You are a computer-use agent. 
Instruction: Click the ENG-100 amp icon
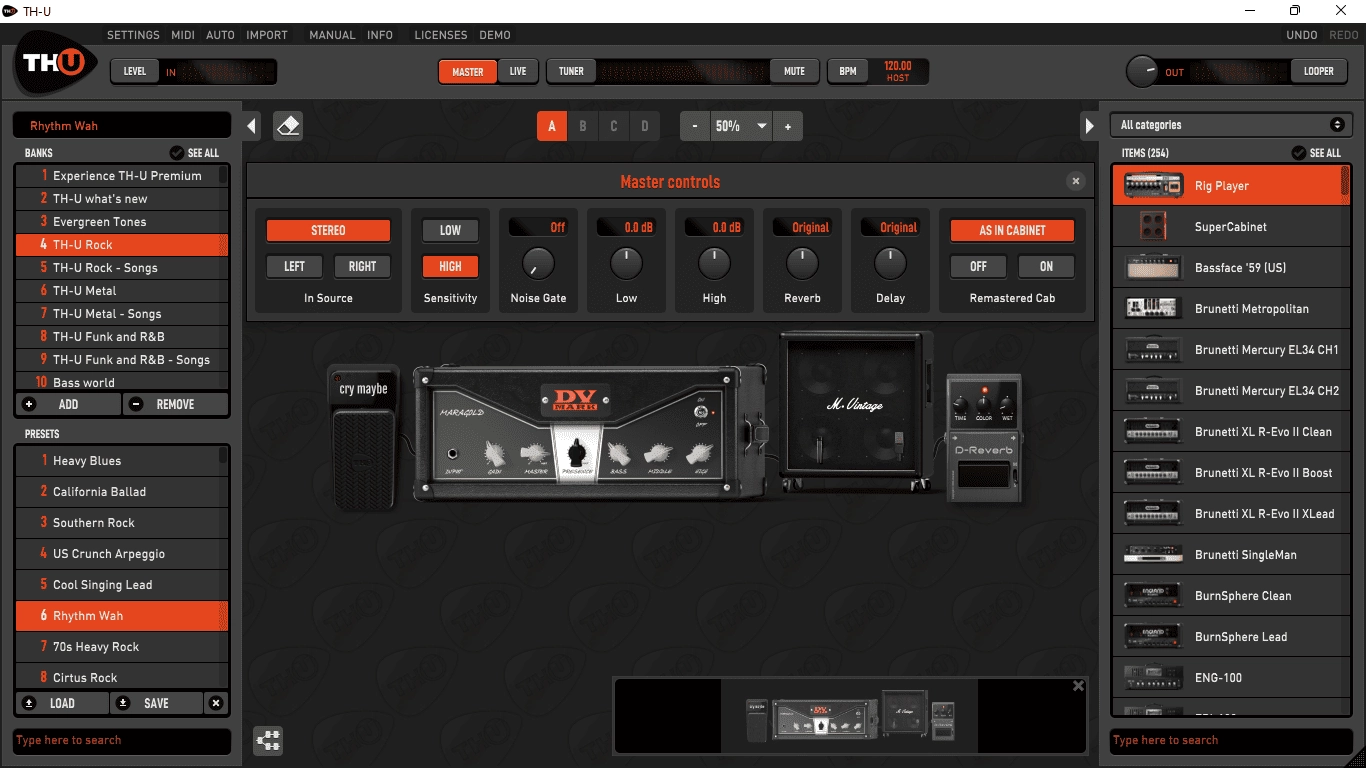point(1153,677)
